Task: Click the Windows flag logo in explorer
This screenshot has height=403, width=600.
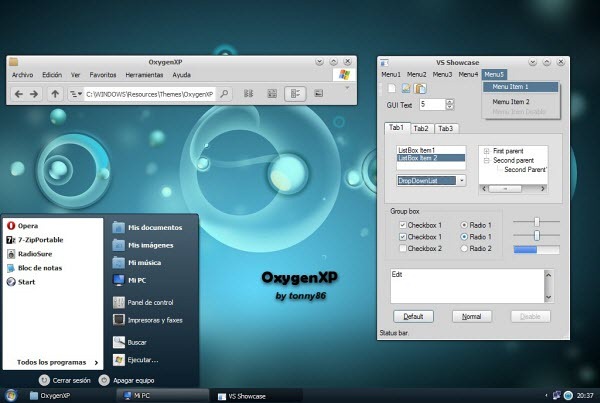Action: pyautogui.click(x=344, y=75)
